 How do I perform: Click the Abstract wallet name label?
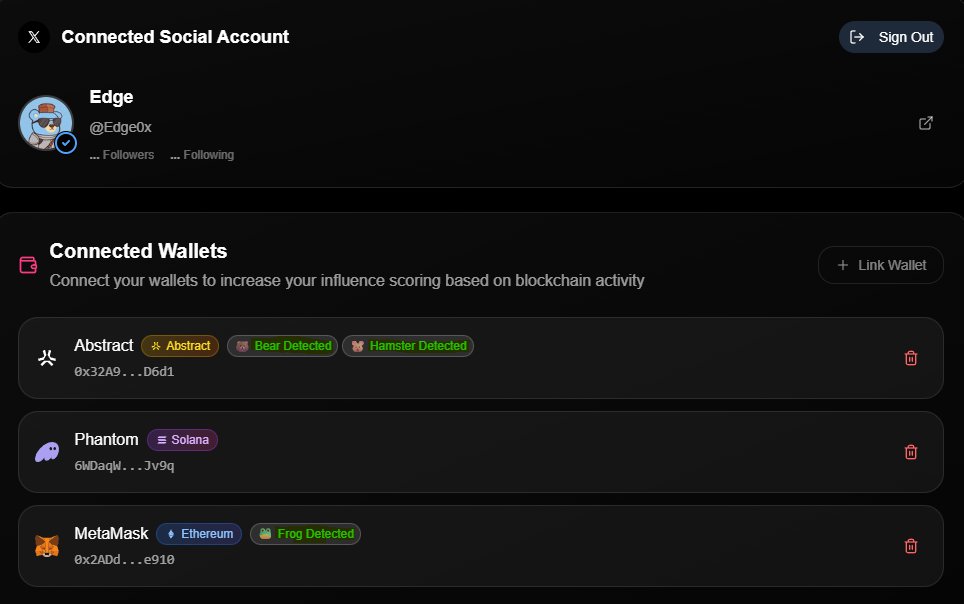click(x=104, y=346)
